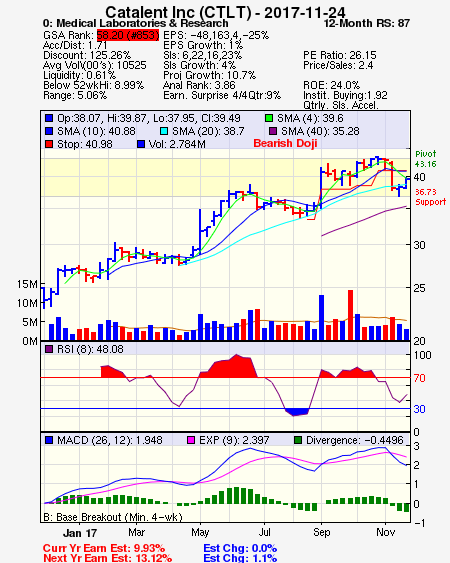Click the Avg Vol(00's): 10525 text
The height and width of the screenshot is (563, 450).
tap(95, 65)
